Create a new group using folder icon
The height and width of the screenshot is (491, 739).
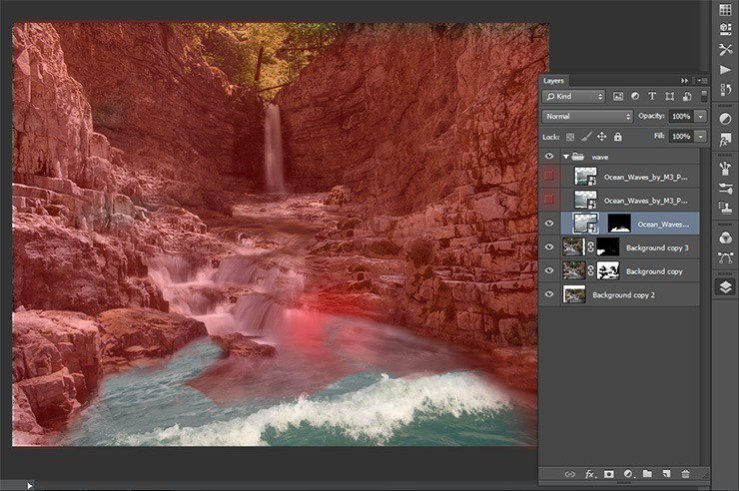(x=647, y=473)
